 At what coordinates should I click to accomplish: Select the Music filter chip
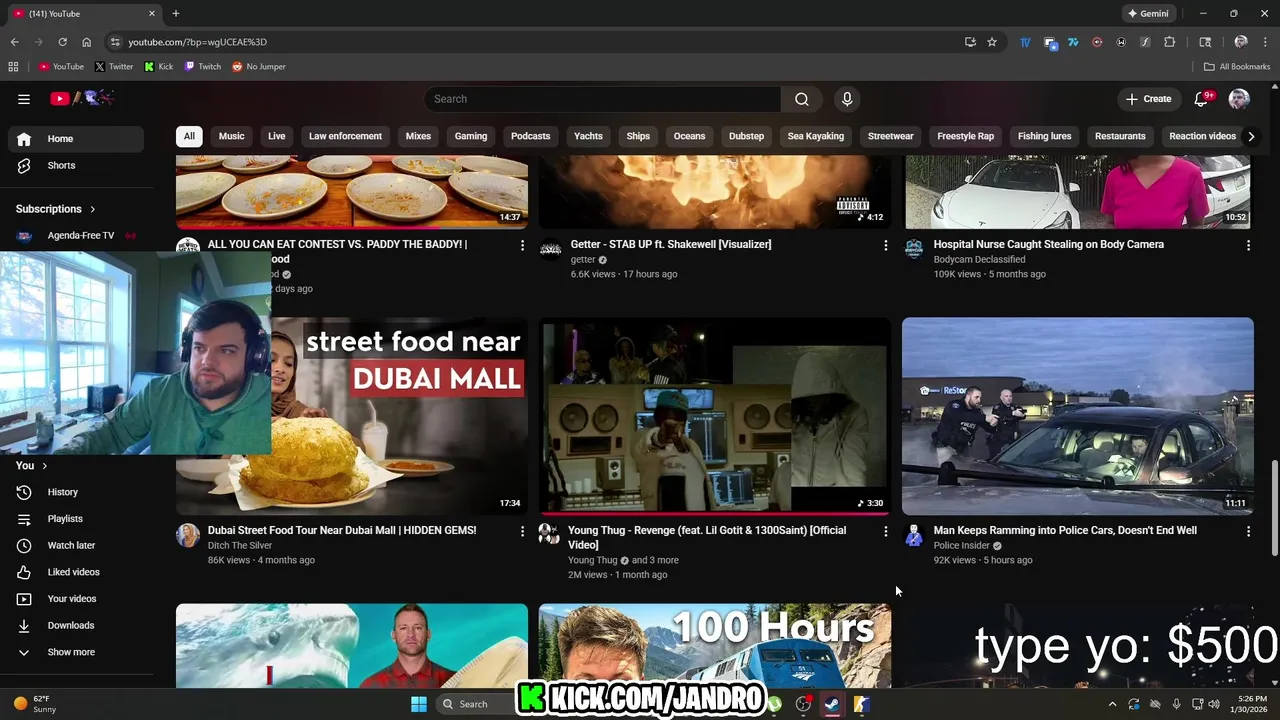click(231, 136)
